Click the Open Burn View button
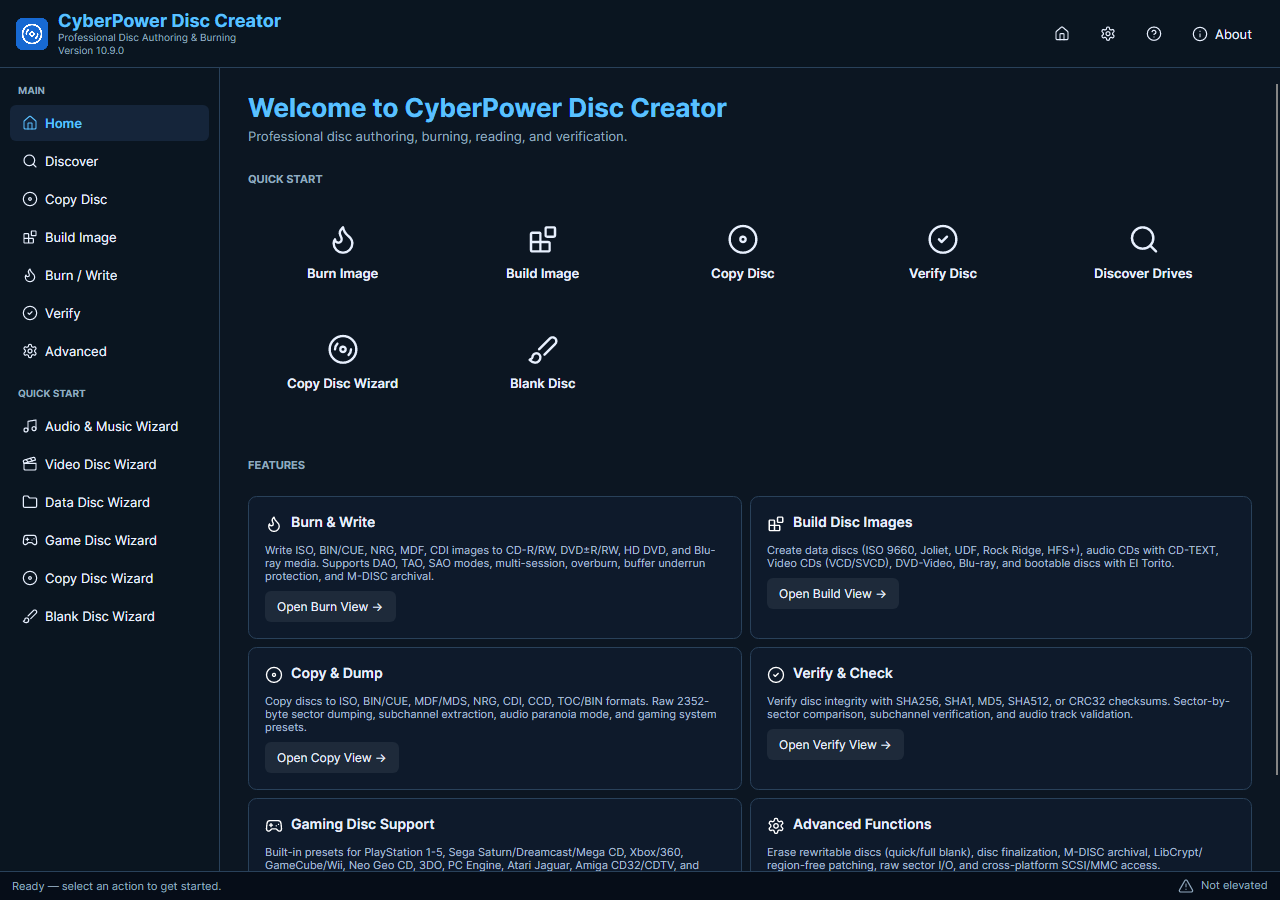Viewport: 1280px width, 900px height. [x=330, y=607]
